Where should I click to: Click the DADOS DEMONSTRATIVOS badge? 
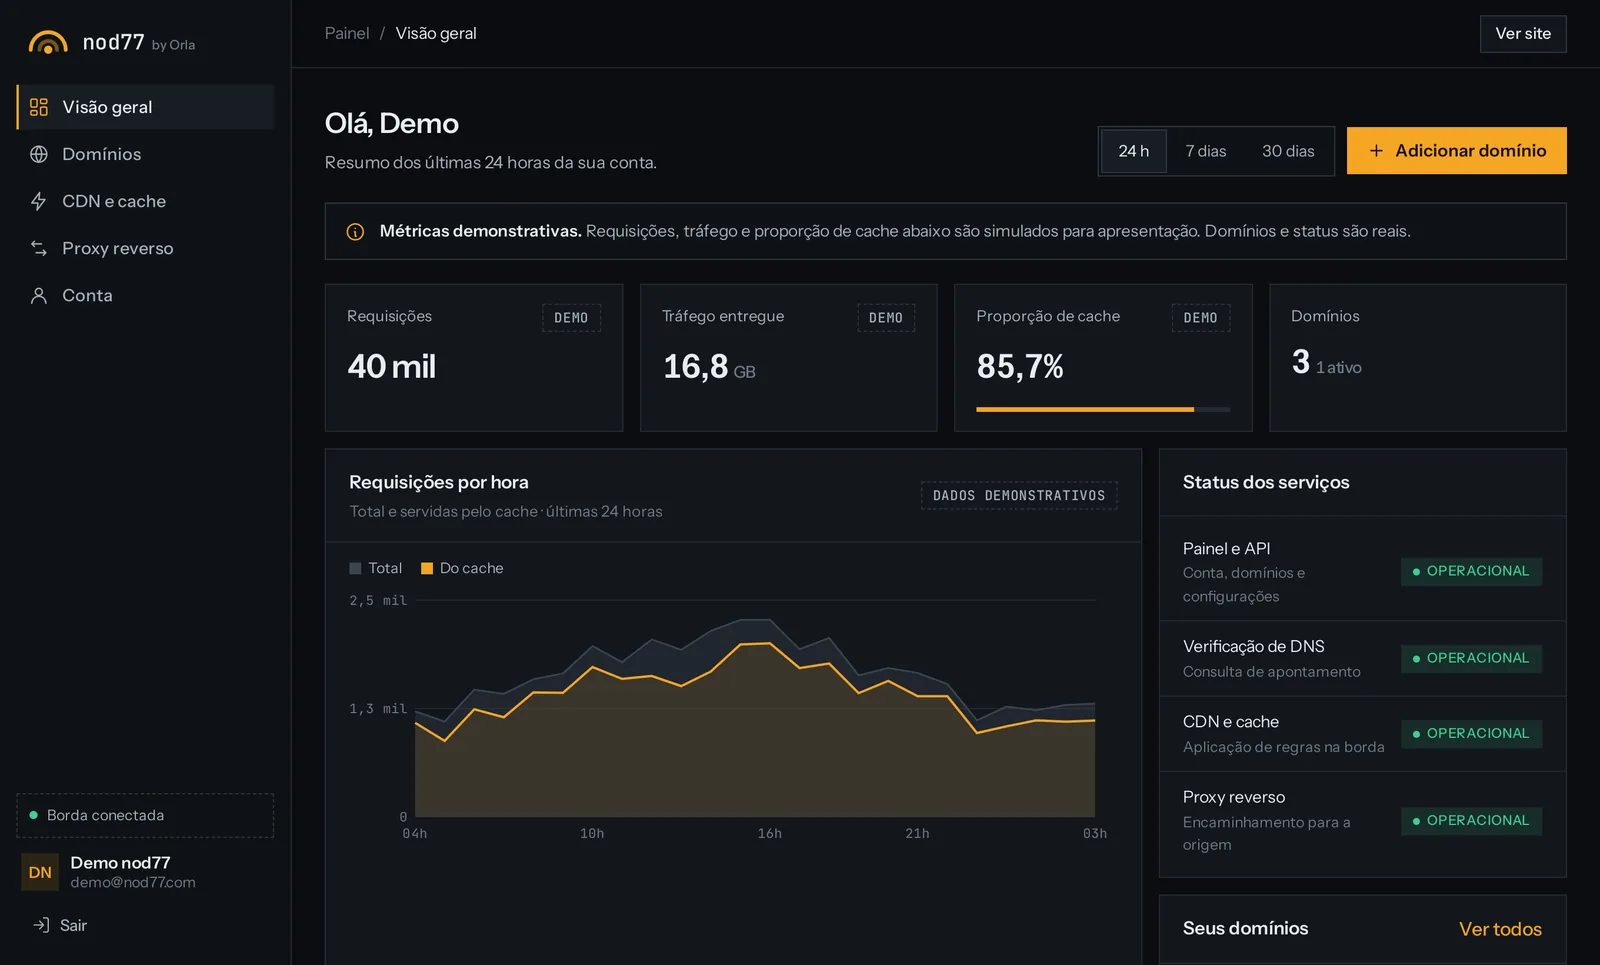pyautogui.click(x=1019, y=496)
